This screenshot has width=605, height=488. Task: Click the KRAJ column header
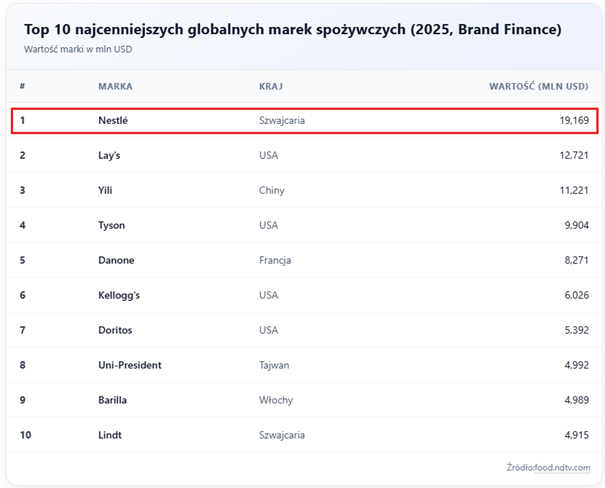coord(269,86)
